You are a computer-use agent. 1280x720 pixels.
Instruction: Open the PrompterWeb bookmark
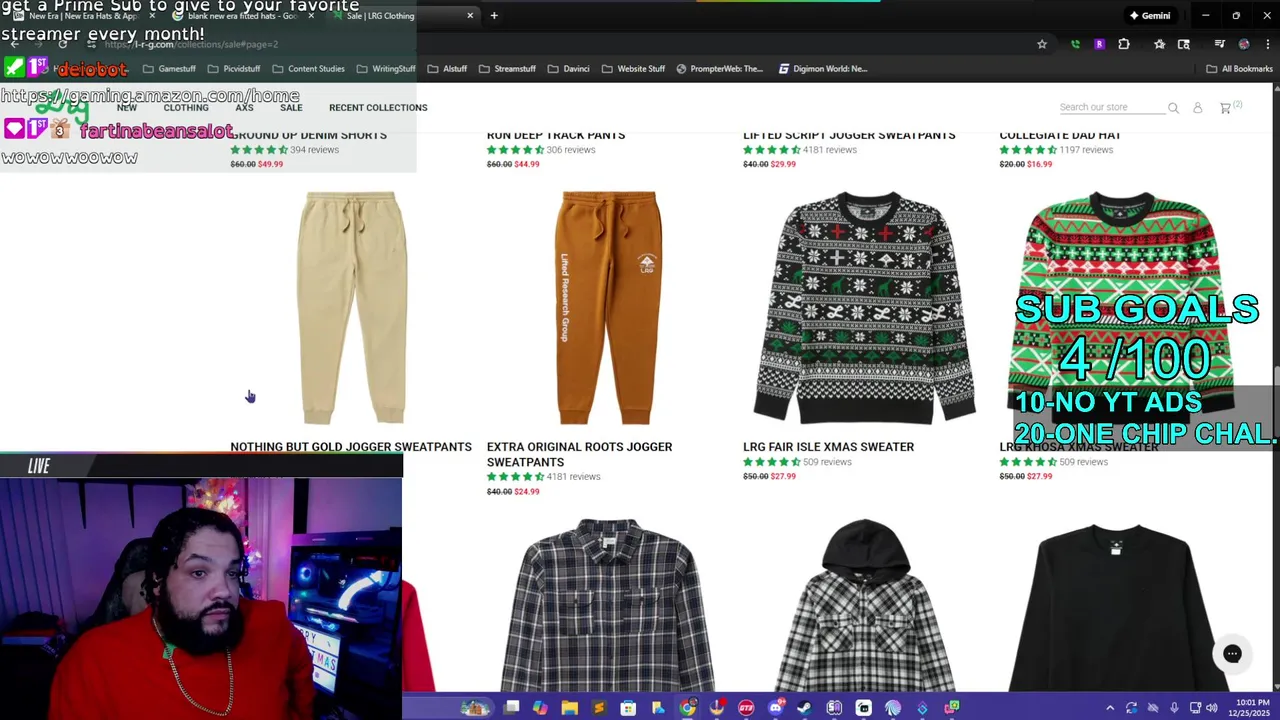(719, 69)
